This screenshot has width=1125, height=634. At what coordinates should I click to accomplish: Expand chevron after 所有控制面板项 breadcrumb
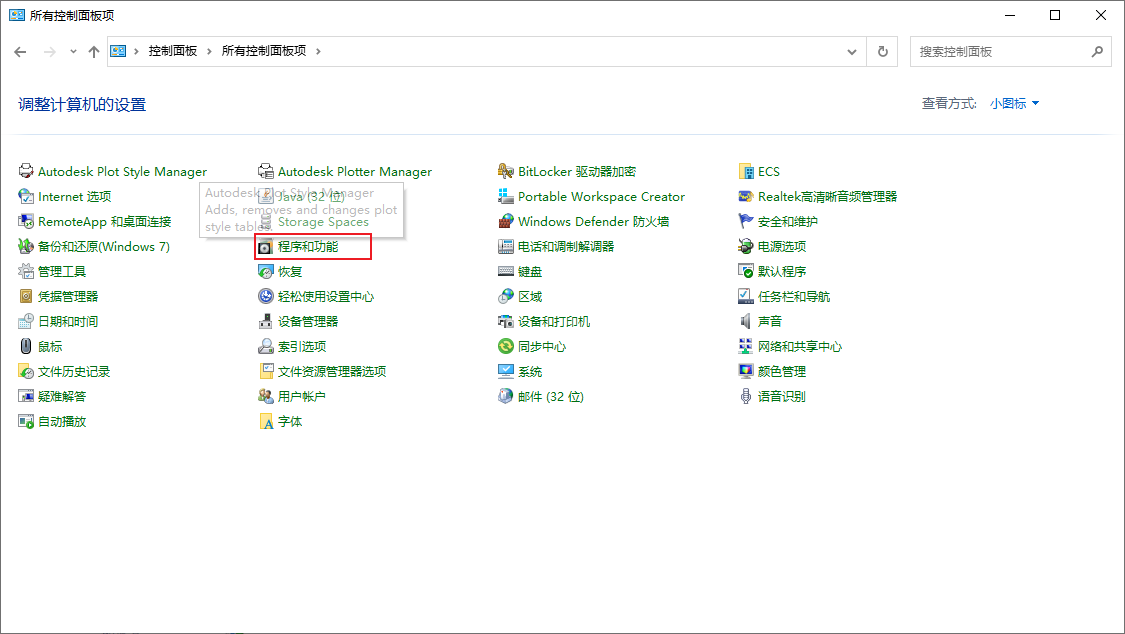point(318,52)
